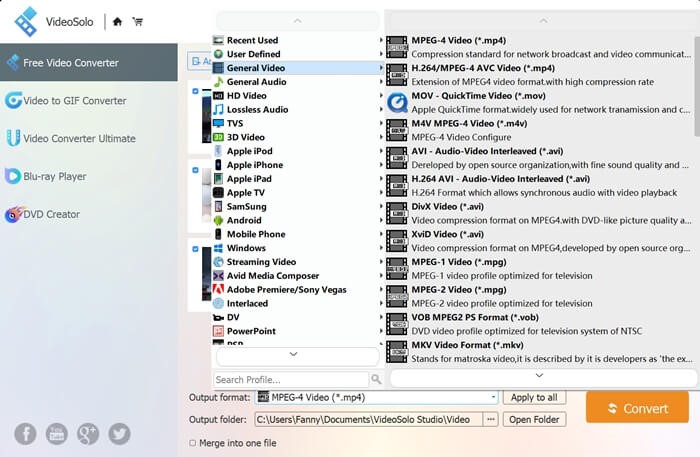The image size is (700, 457).
Task: Select Free Video Converter in sidebar
Action: (x=89, y=62)
